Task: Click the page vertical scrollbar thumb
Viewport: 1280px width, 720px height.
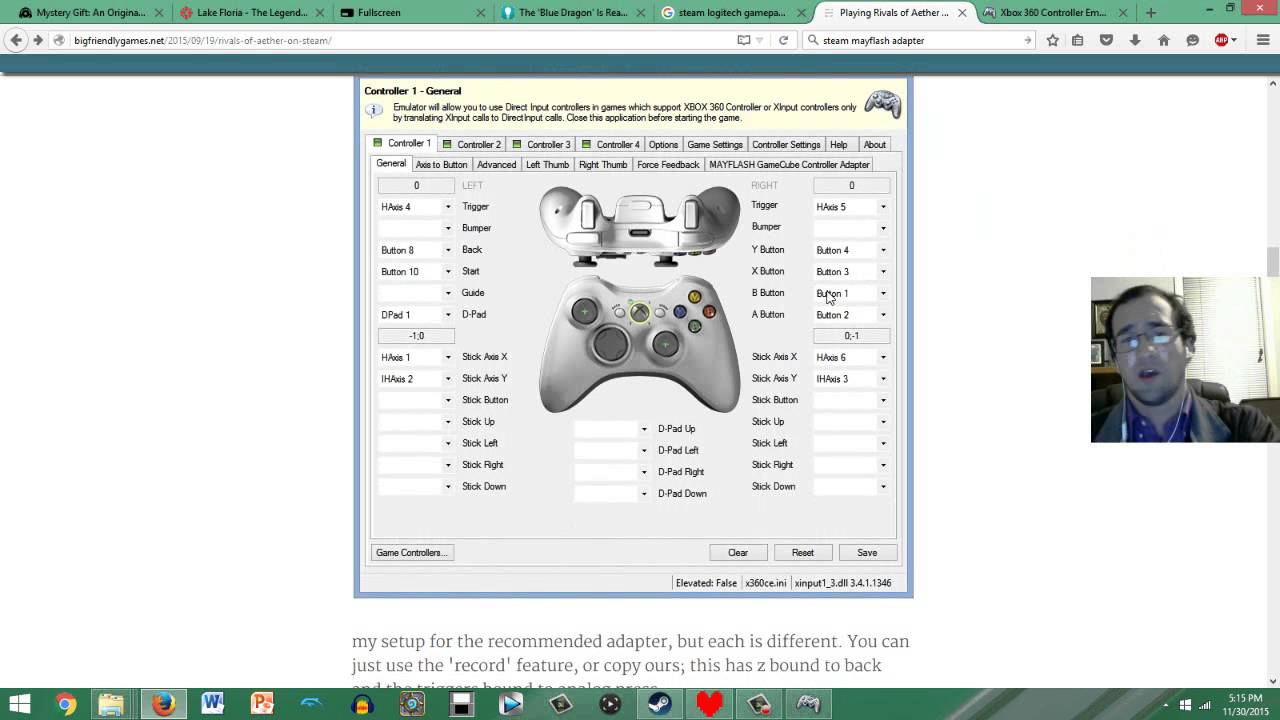Action: [1273, 262]
